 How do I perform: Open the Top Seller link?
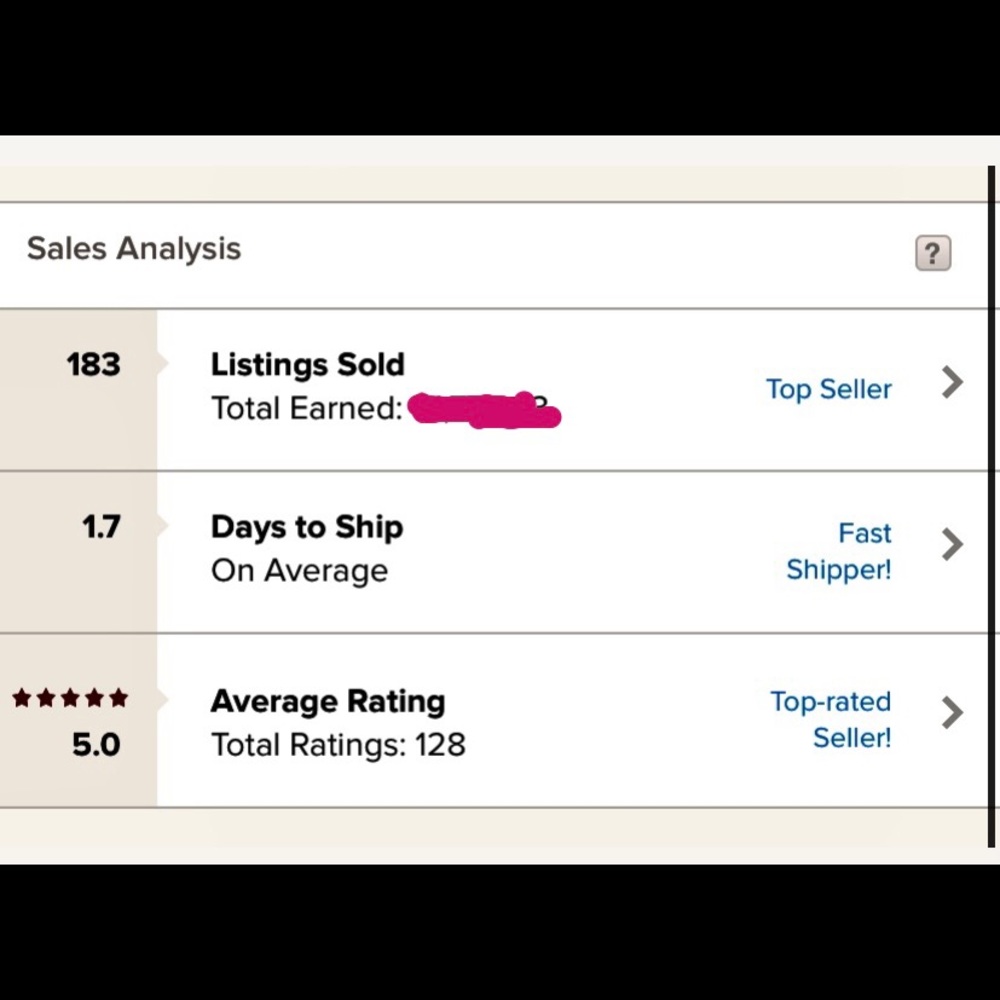click(828, 389)
